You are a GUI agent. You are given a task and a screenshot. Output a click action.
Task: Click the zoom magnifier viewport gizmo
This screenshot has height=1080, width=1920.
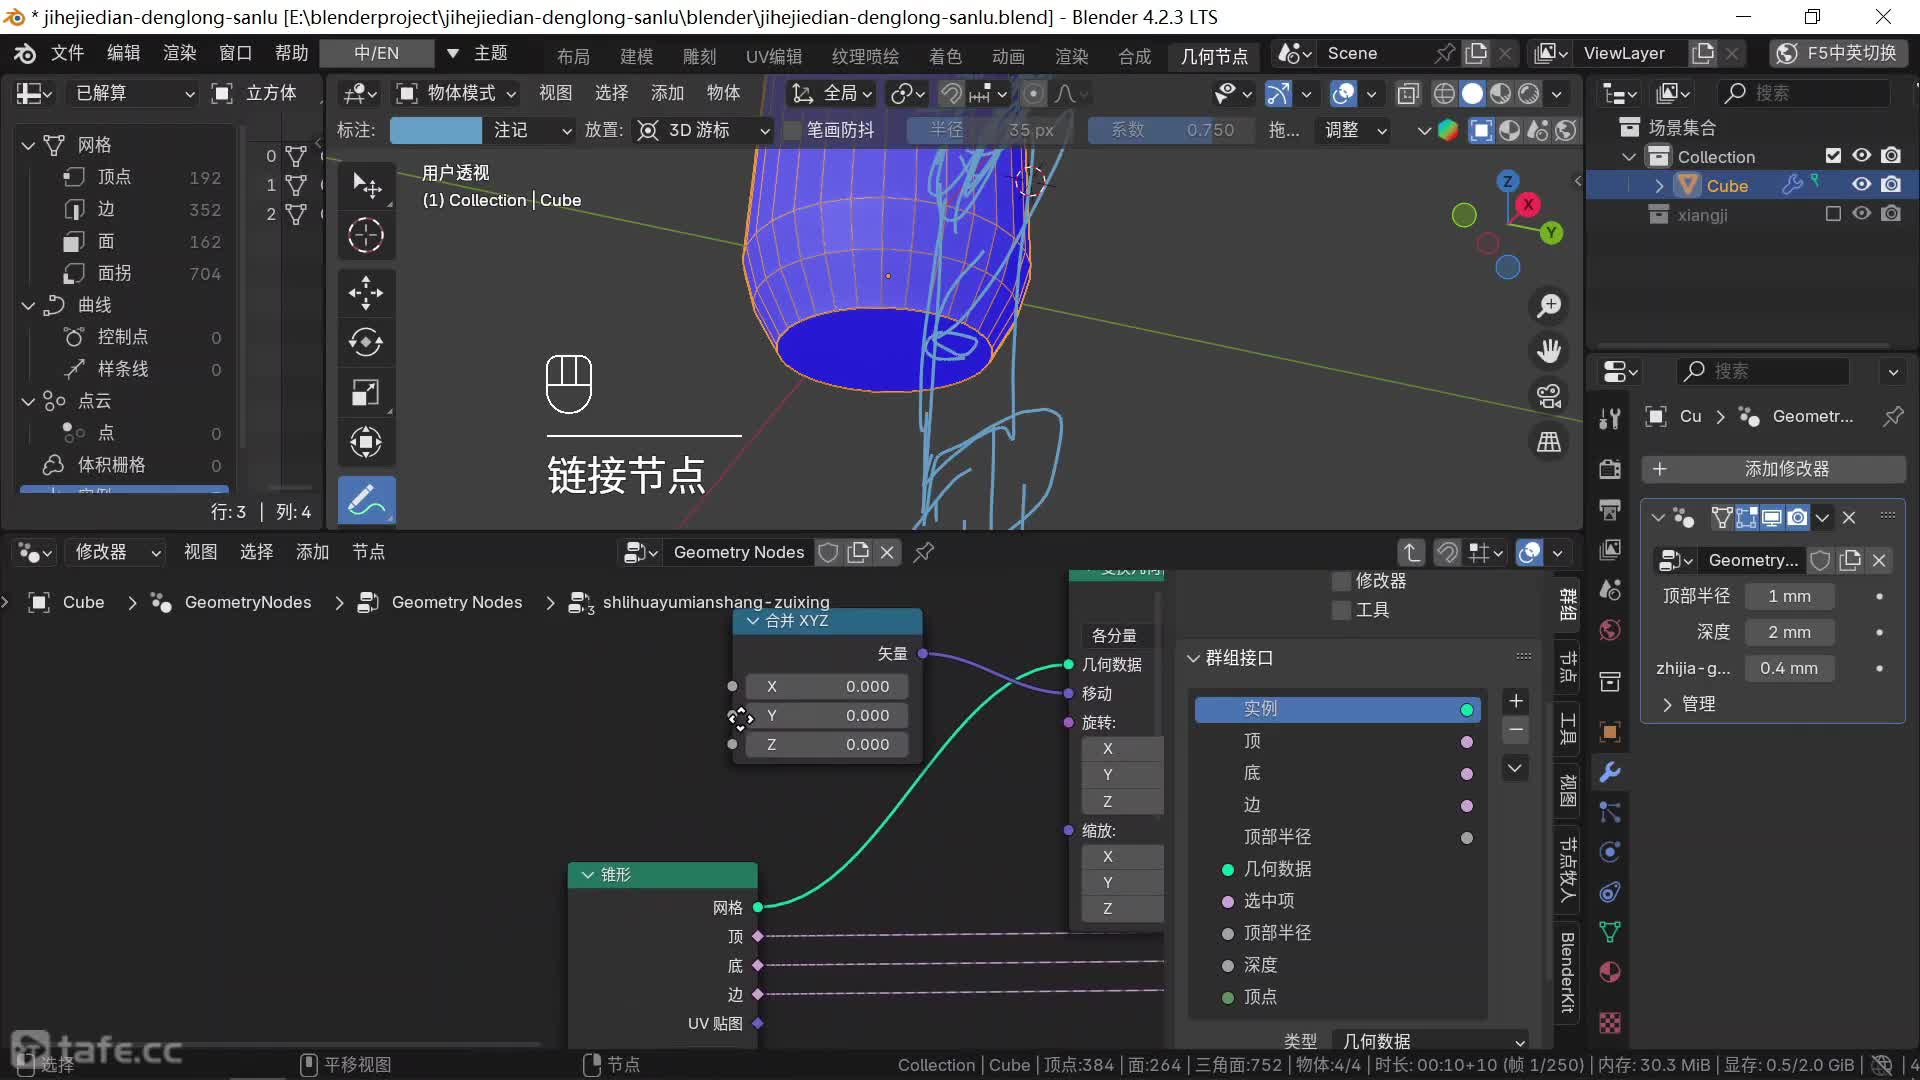(1549, 306)
